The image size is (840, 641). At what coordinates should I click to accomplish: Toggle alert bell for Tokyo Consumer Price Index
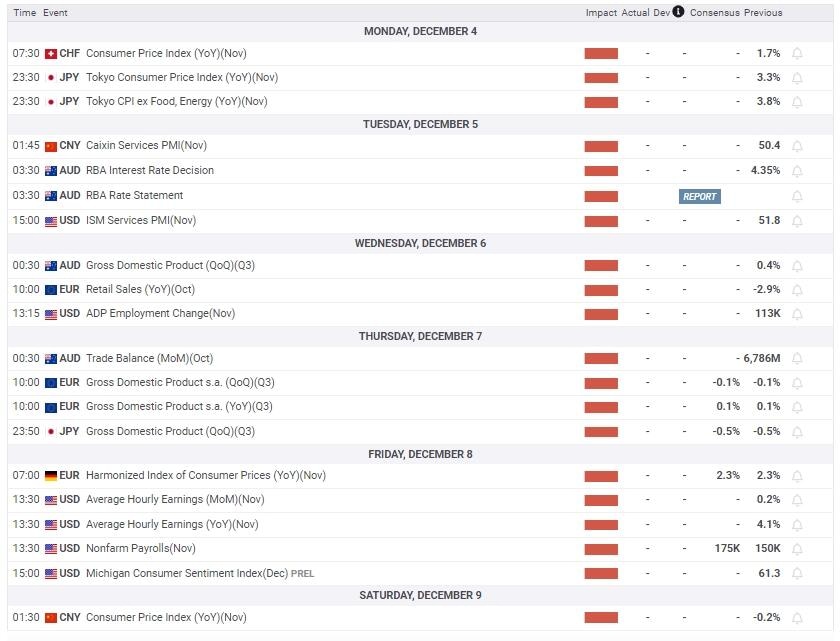pyautogui.click(x=797, y=78)
